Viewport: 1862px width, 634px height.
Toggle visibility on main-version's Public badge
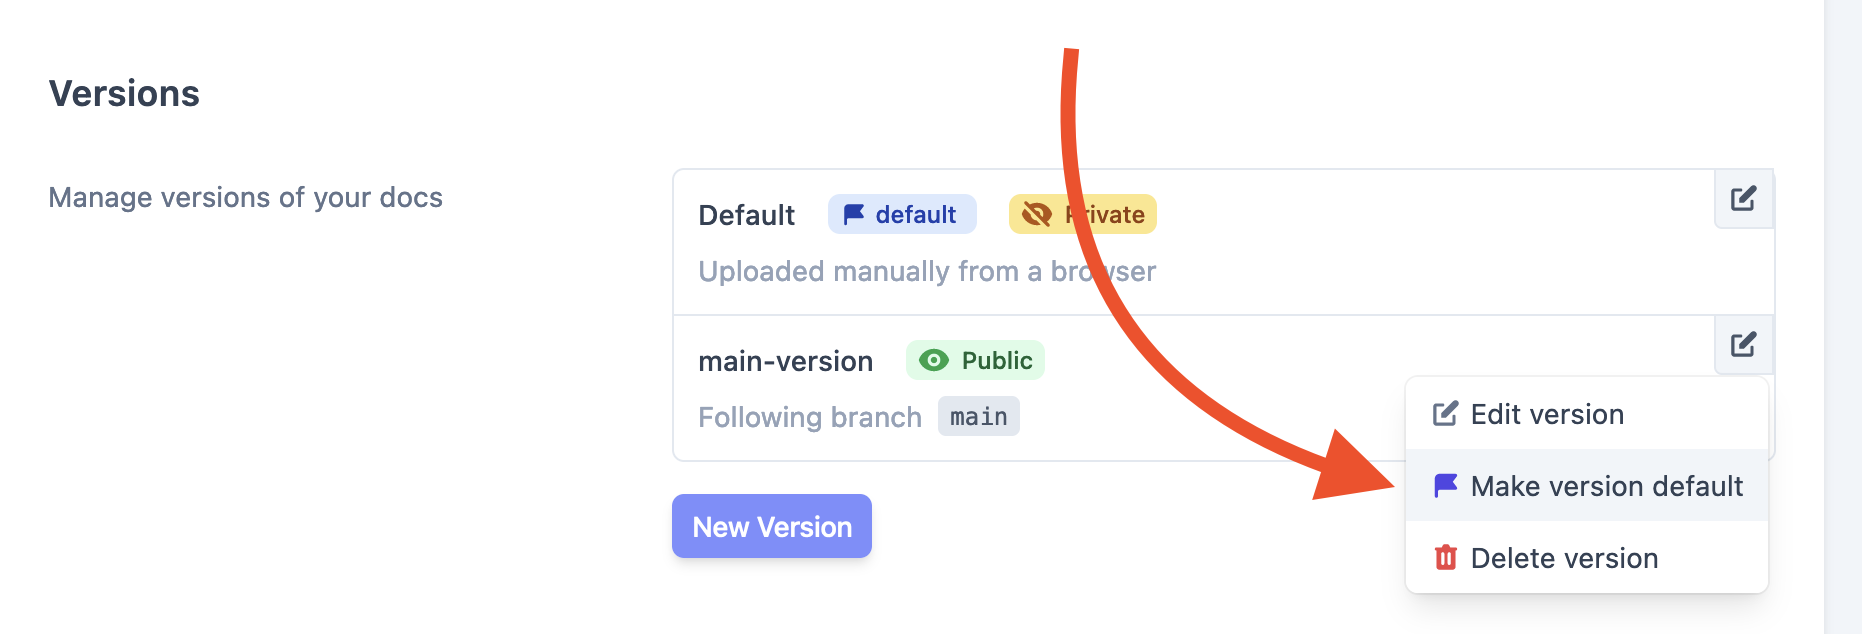point(976,361)
